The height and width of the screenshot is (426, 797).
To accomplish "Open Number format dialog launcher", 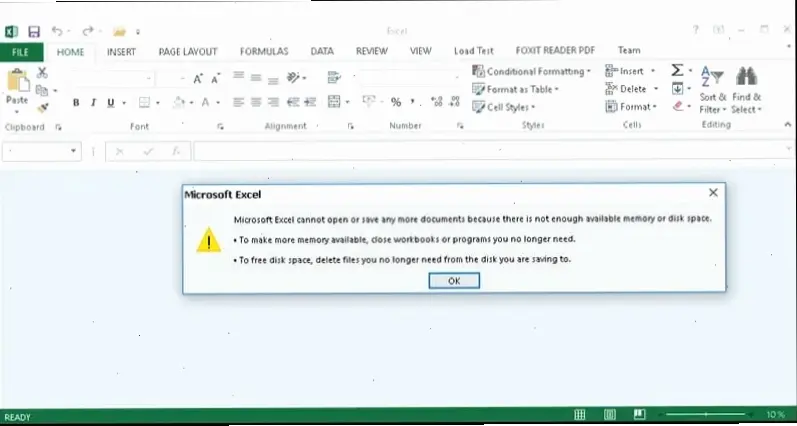I will [460, 126].
